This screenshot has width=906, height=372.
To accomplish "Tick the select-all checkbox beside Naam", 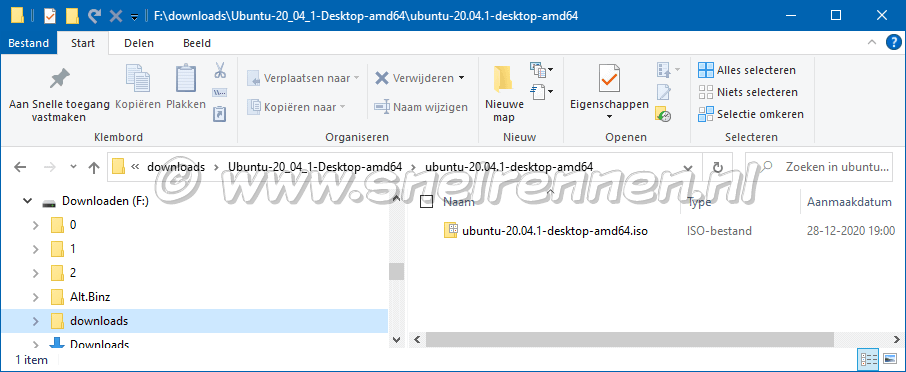I will [426, 202].
